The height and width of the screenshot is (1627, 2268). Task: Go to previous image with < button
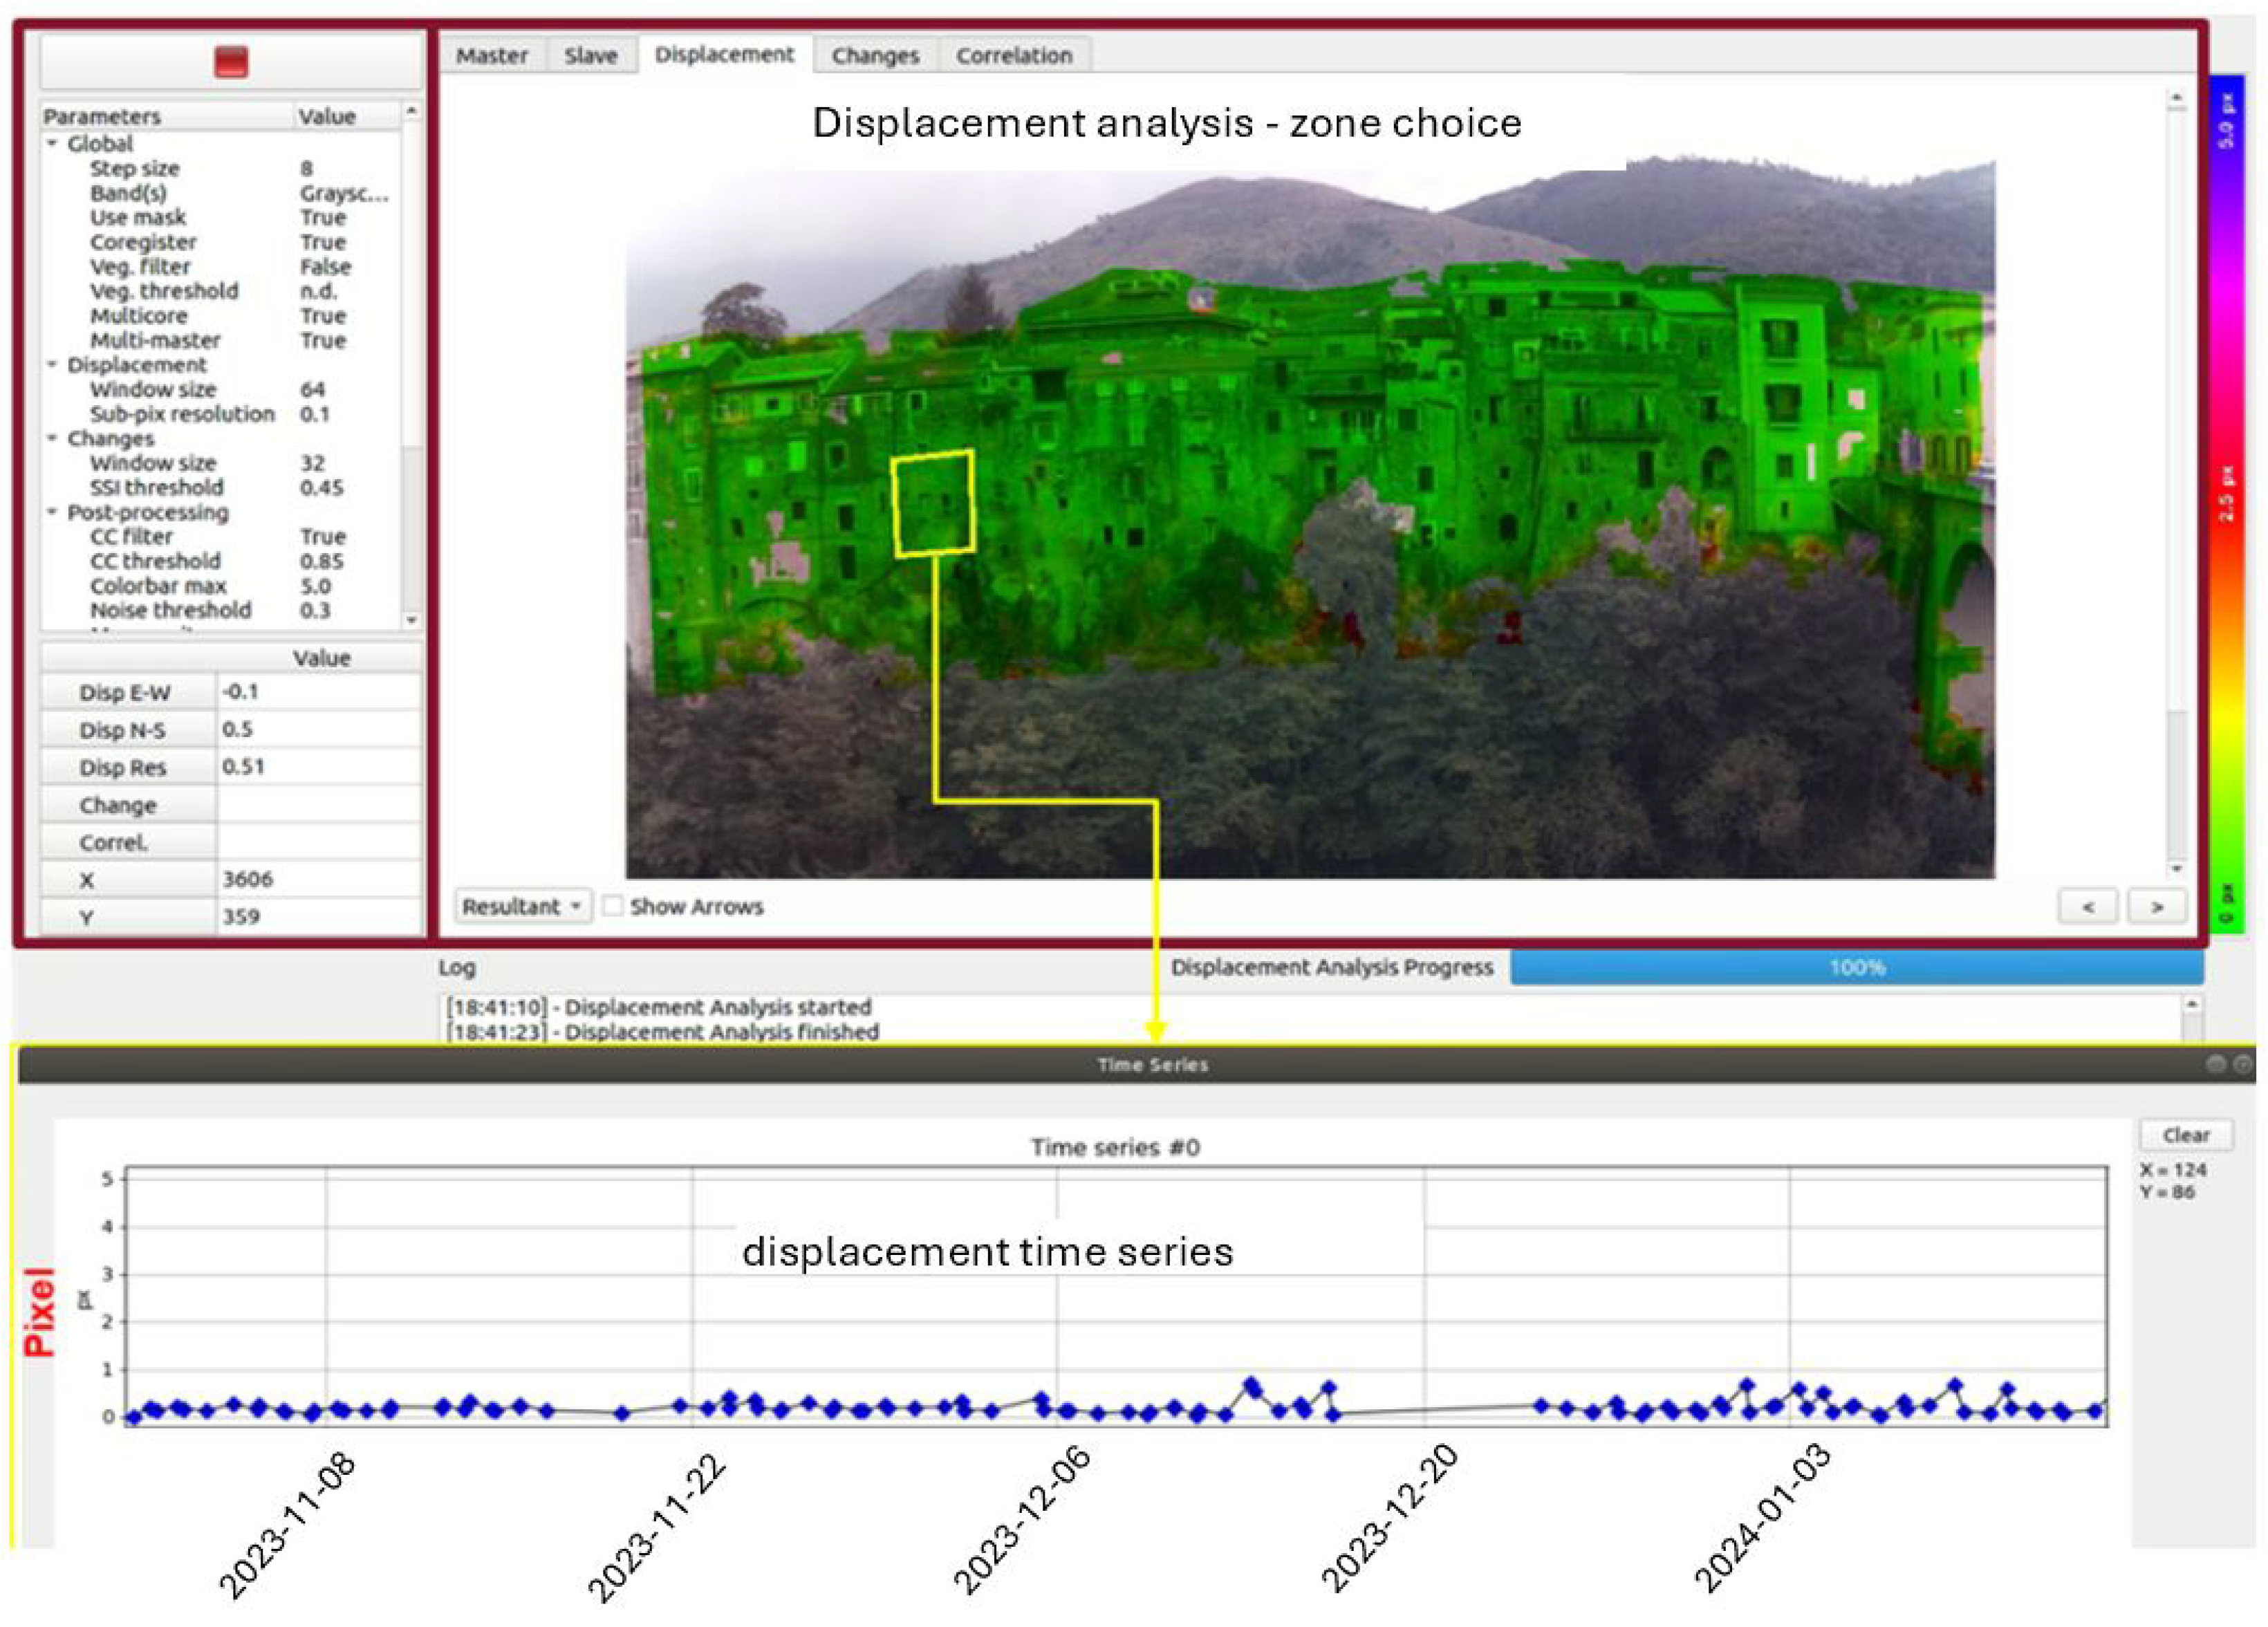pos(2087,906)
